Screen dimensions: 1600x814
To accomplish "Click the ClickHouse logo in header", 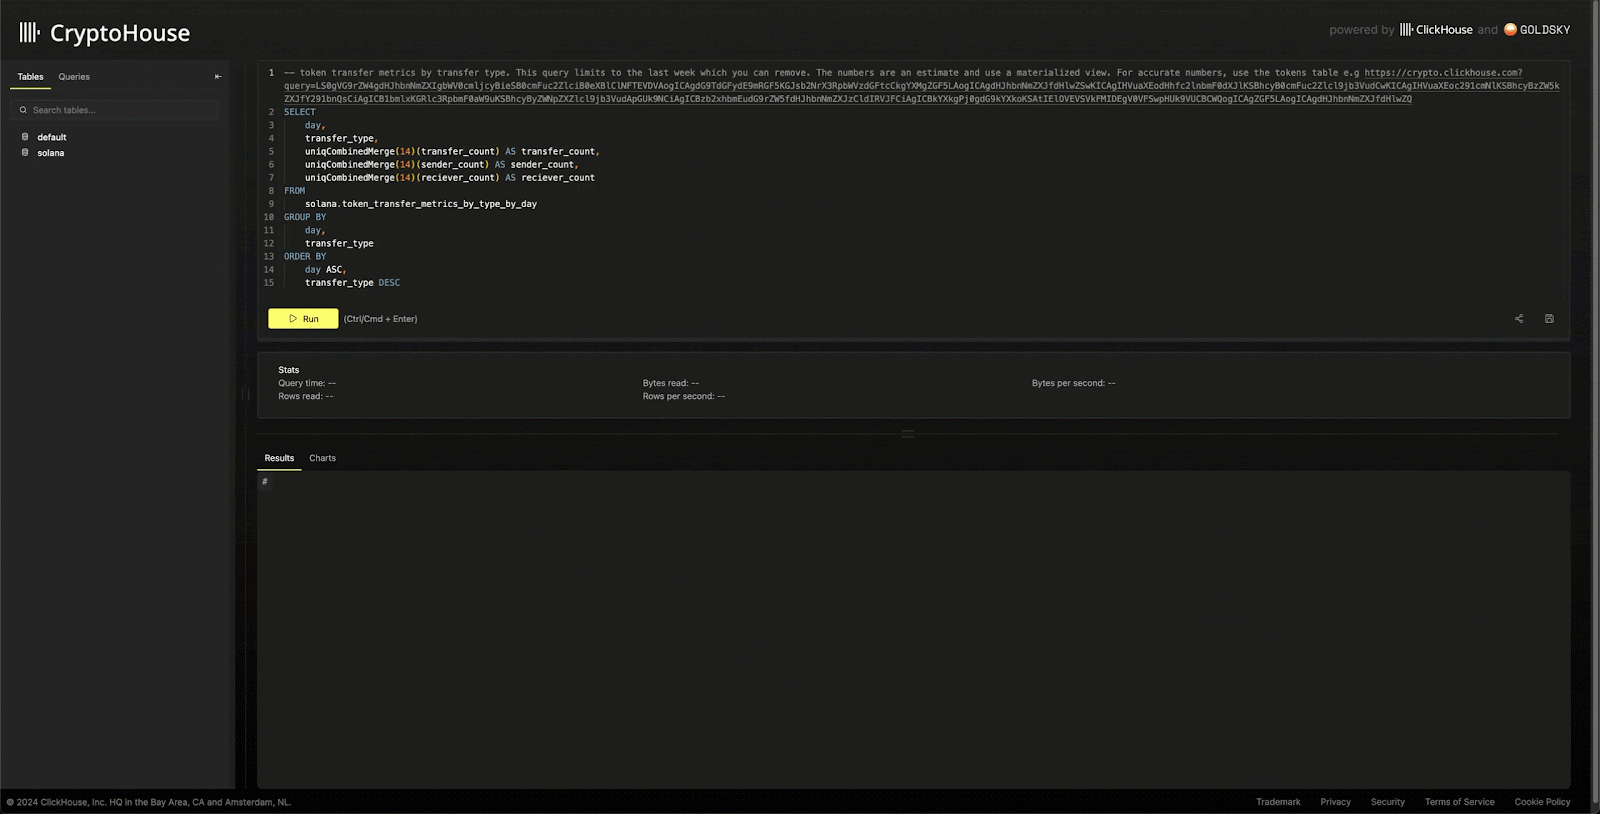I will 1436,30.
